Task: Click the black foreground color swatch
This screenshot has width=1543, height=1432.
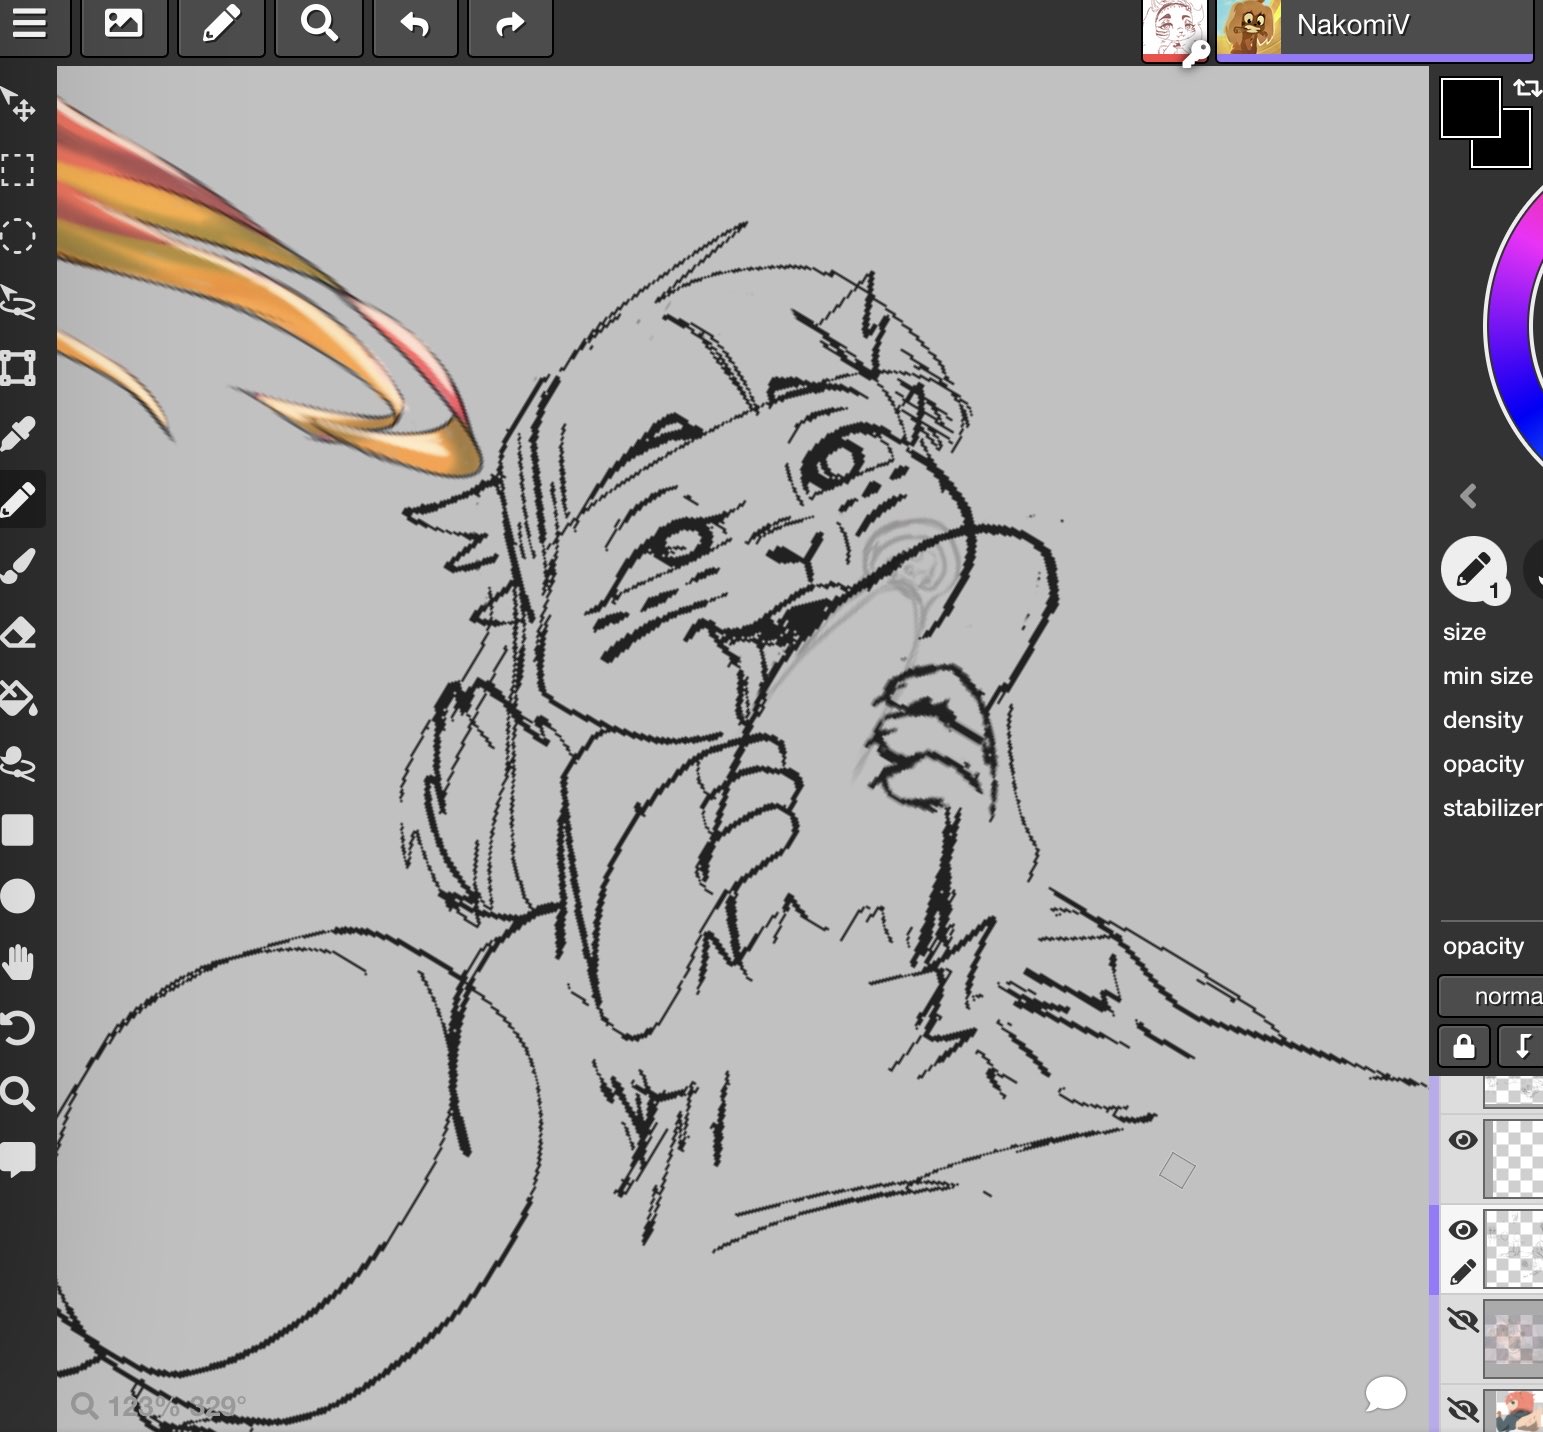Action: tap(1470, 108)
